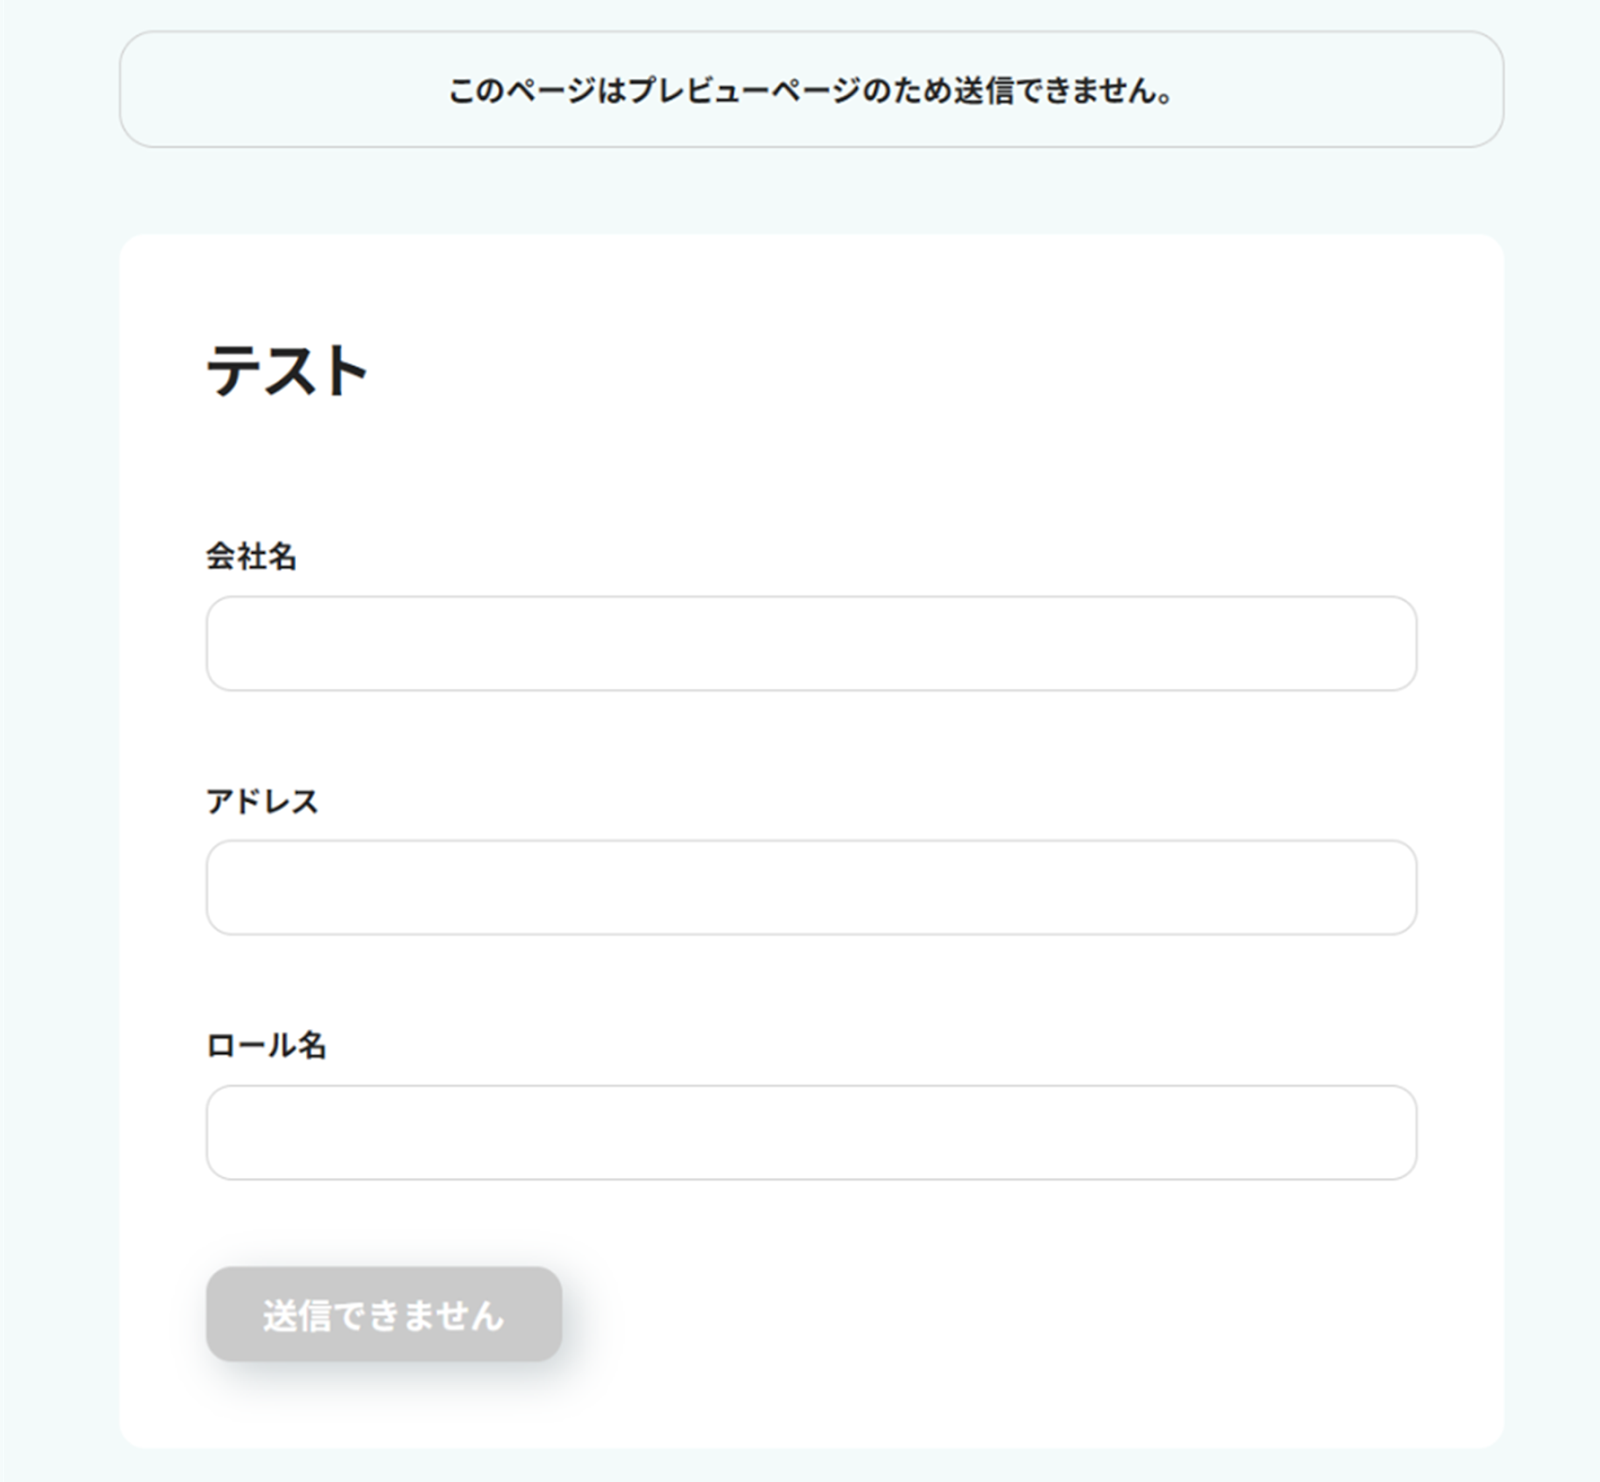This screenshot has width=1600, height=1482.
Task: Click the ロール名 field label
Action: pos(266,1045)
